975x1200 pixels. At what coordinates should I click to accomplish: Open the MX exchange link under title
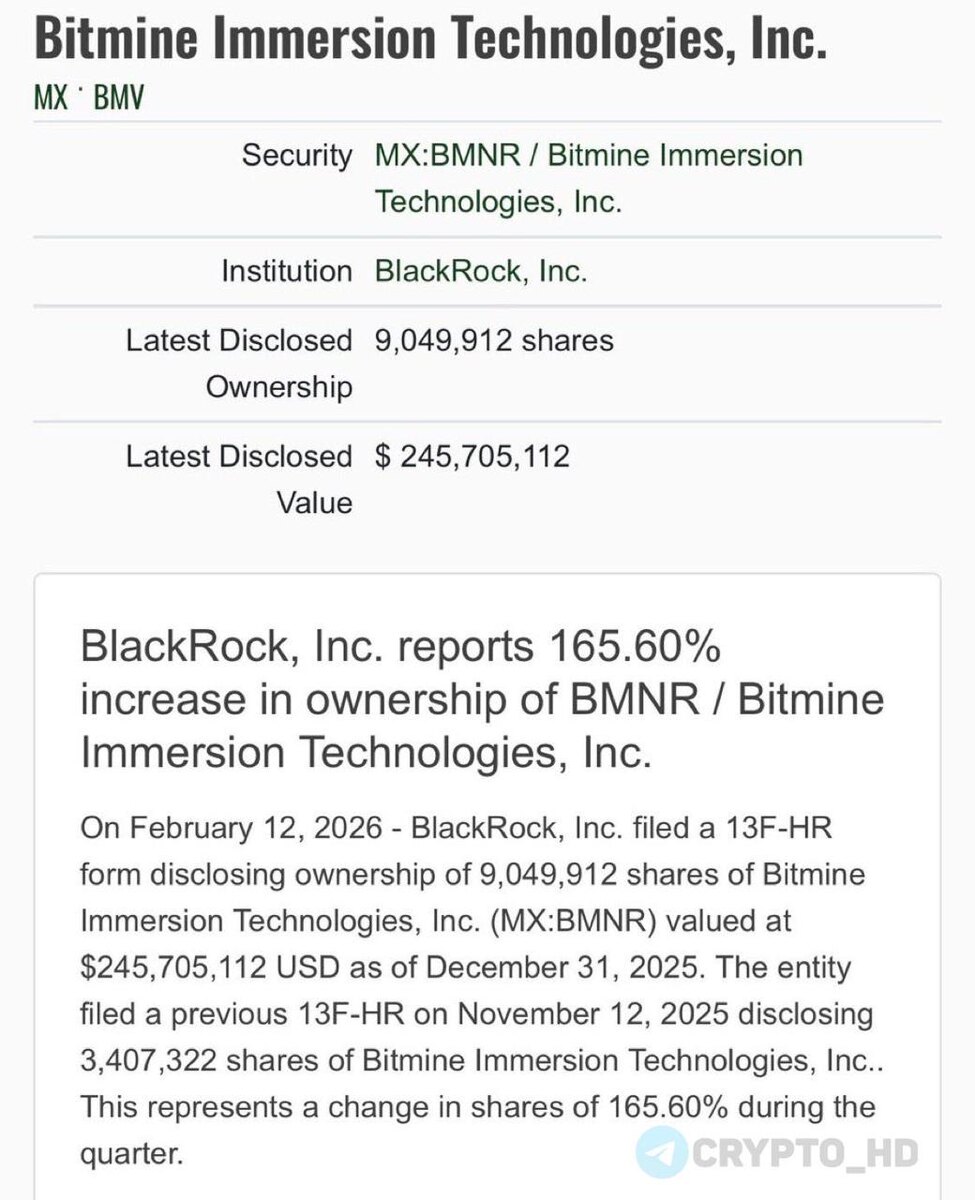tap(50, 99)
